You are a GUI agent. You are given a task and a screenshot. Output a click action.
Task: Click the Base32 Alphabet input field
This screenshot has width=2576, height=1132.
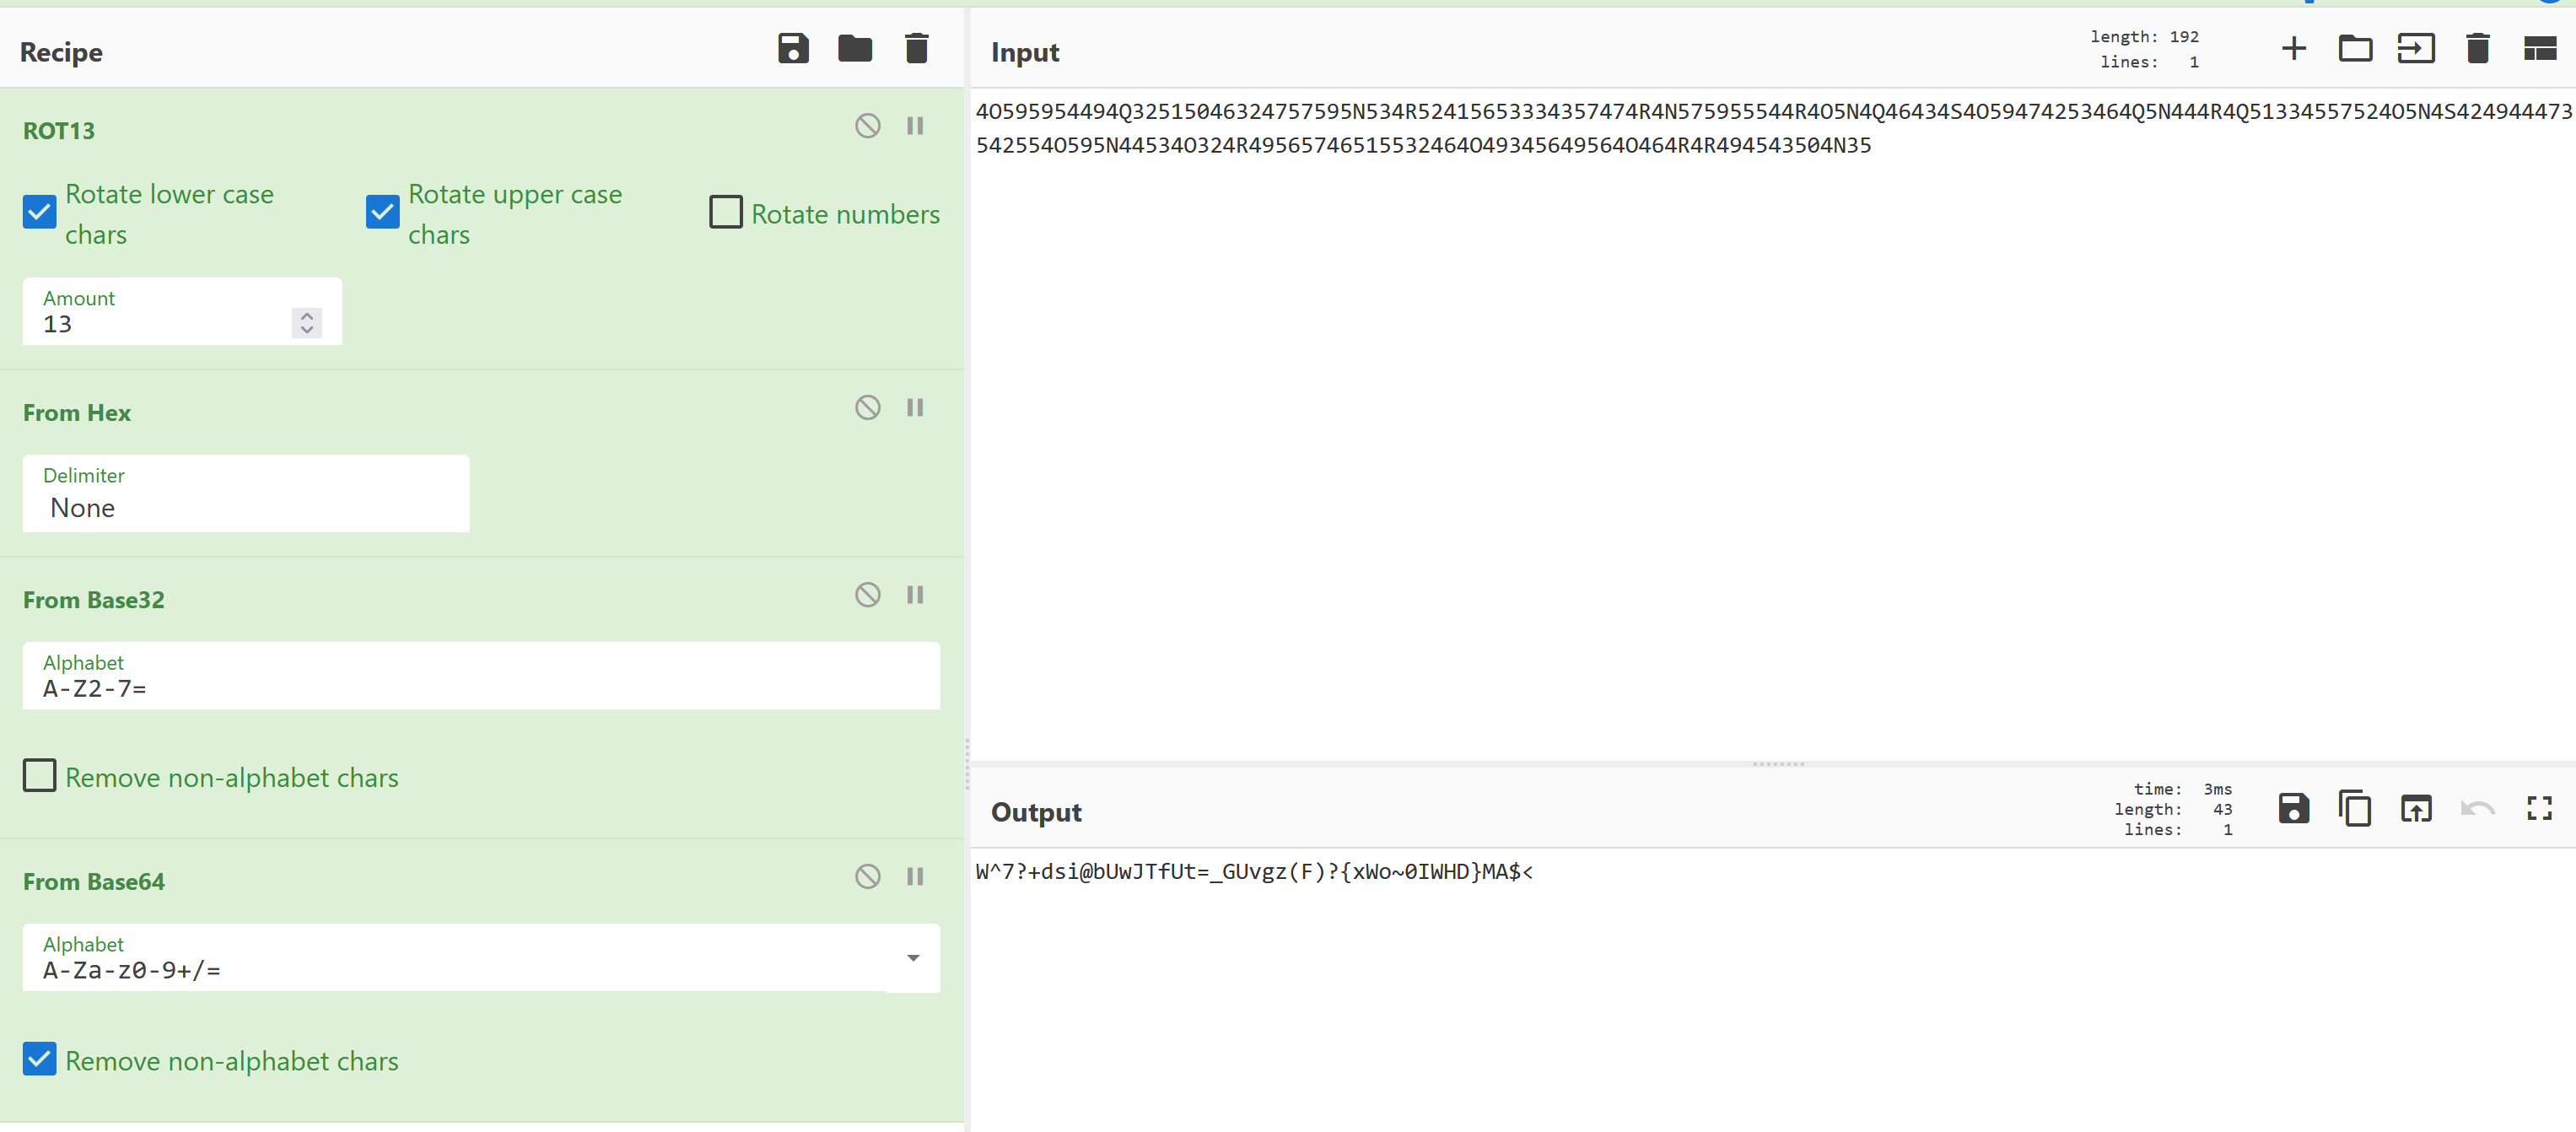pyautogui.click(x=480, y=688)
